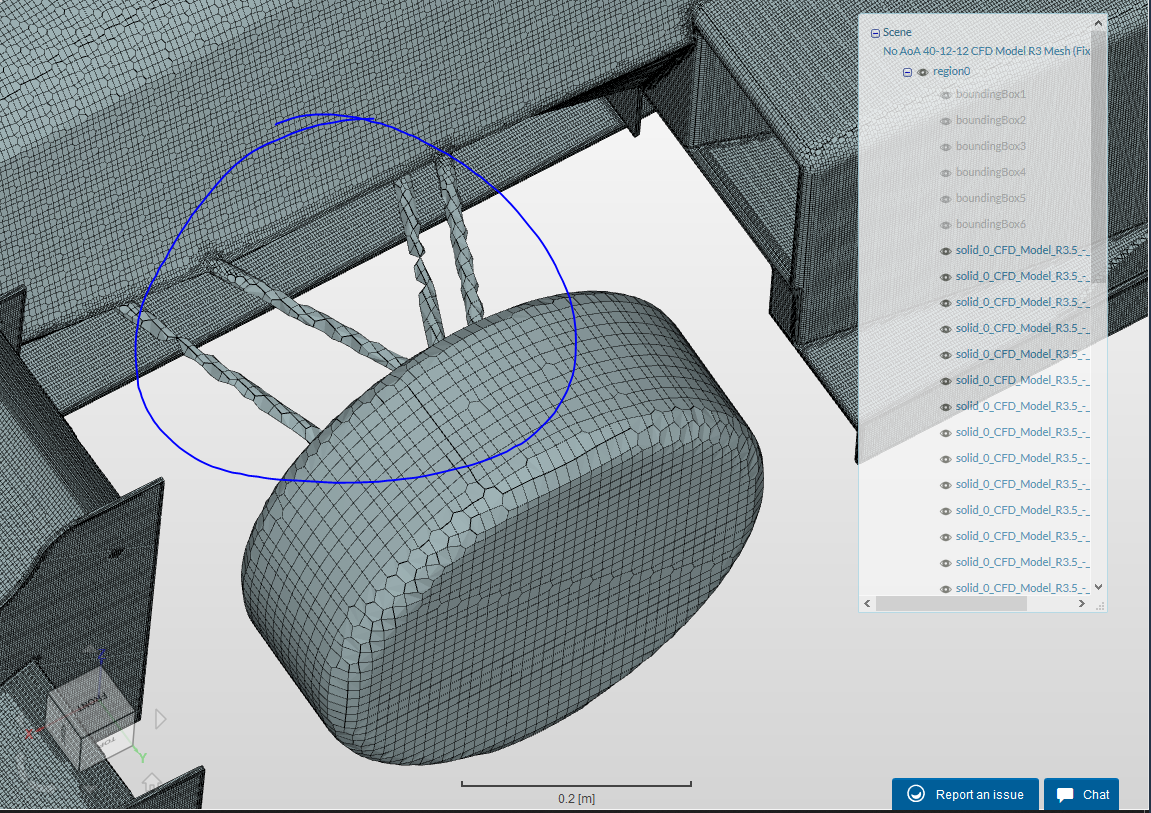The image size is (1151, 813).
Task: Select the No AoA 40-12-12 CFD Model entry
Action: (x=985, y=51)
